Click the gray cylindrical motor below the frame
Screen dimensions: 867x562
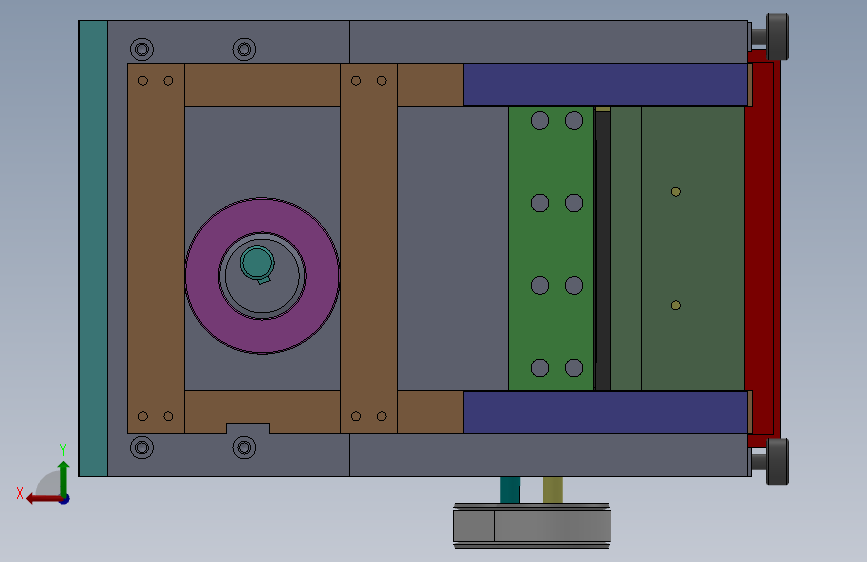532,526
